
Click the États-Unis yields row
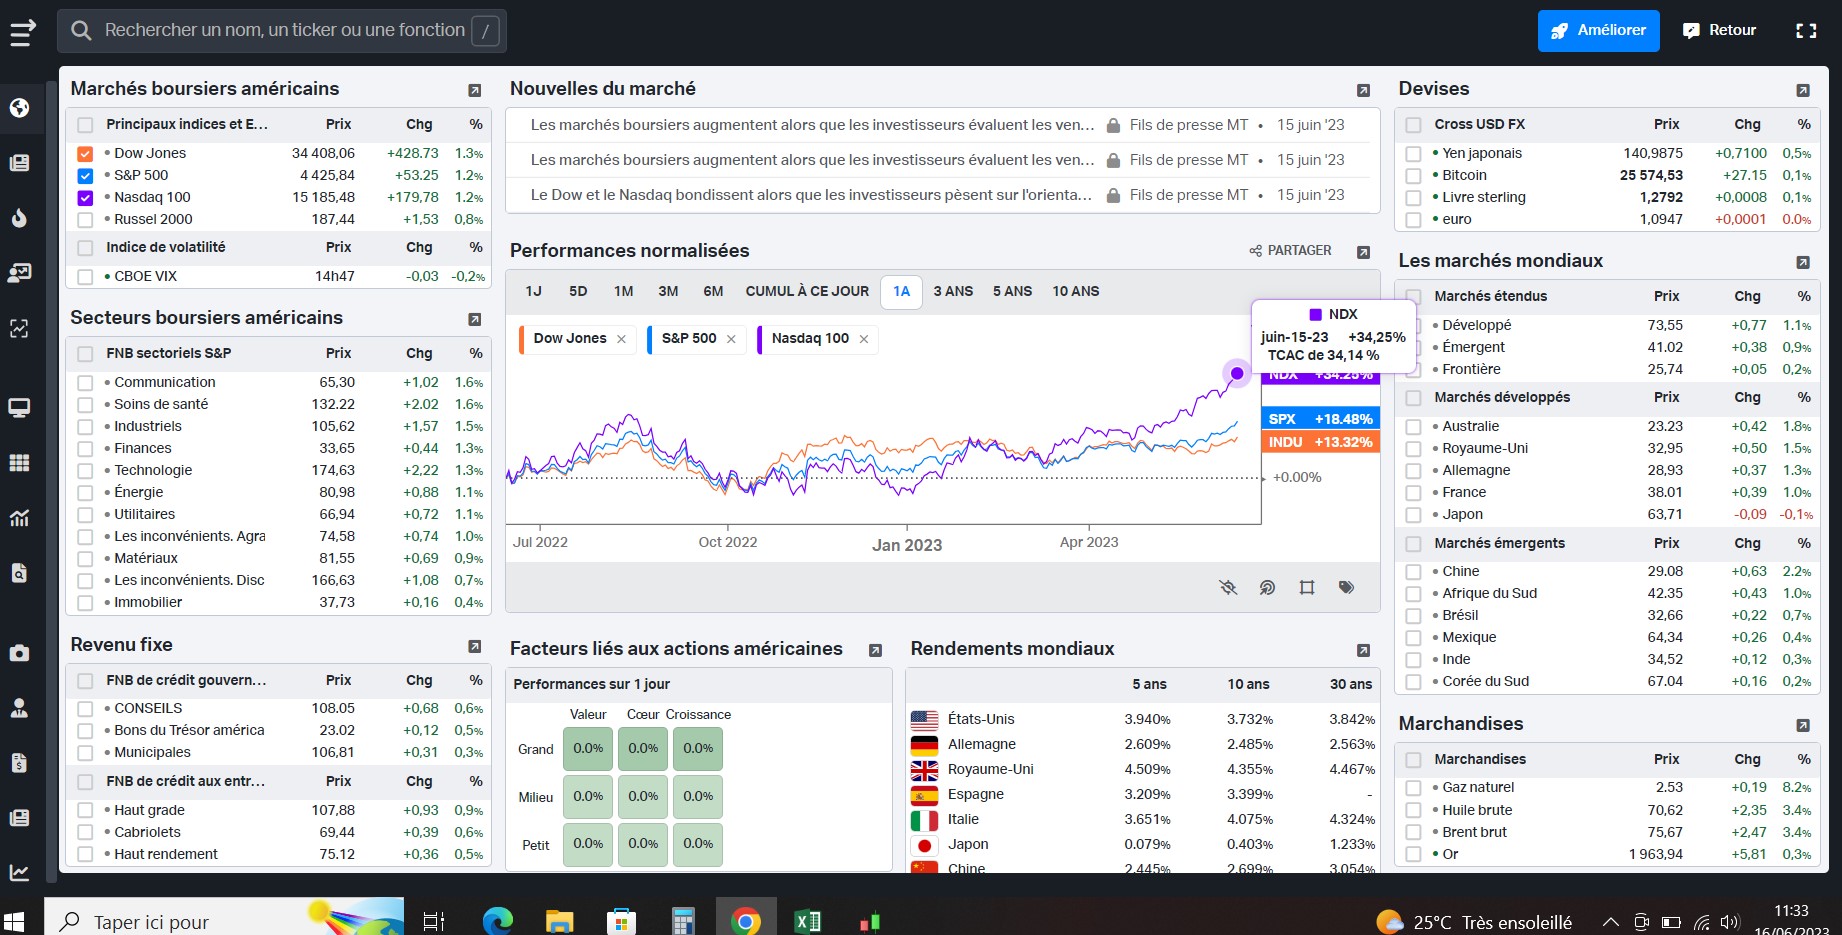(x=1142, y=719)
